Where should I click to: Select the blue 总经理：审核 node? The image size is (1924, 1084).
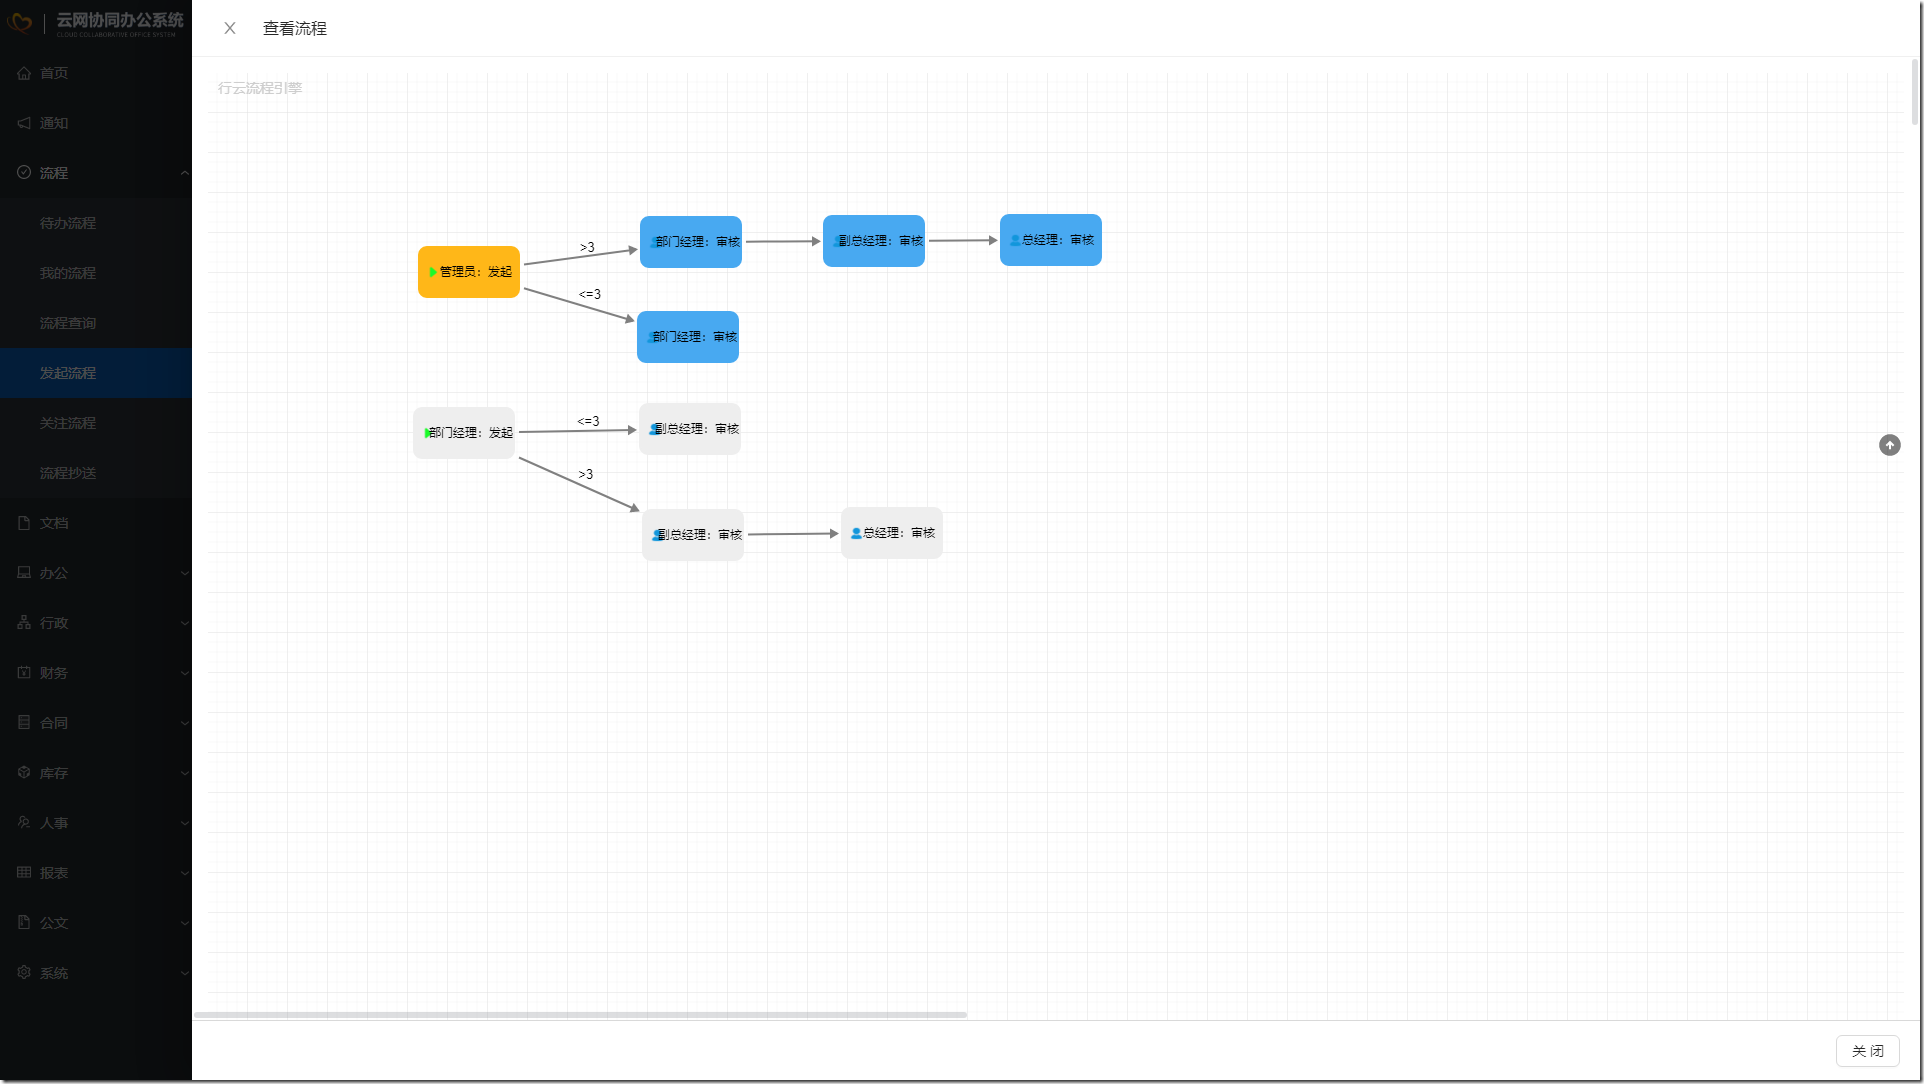point(1051,240)
